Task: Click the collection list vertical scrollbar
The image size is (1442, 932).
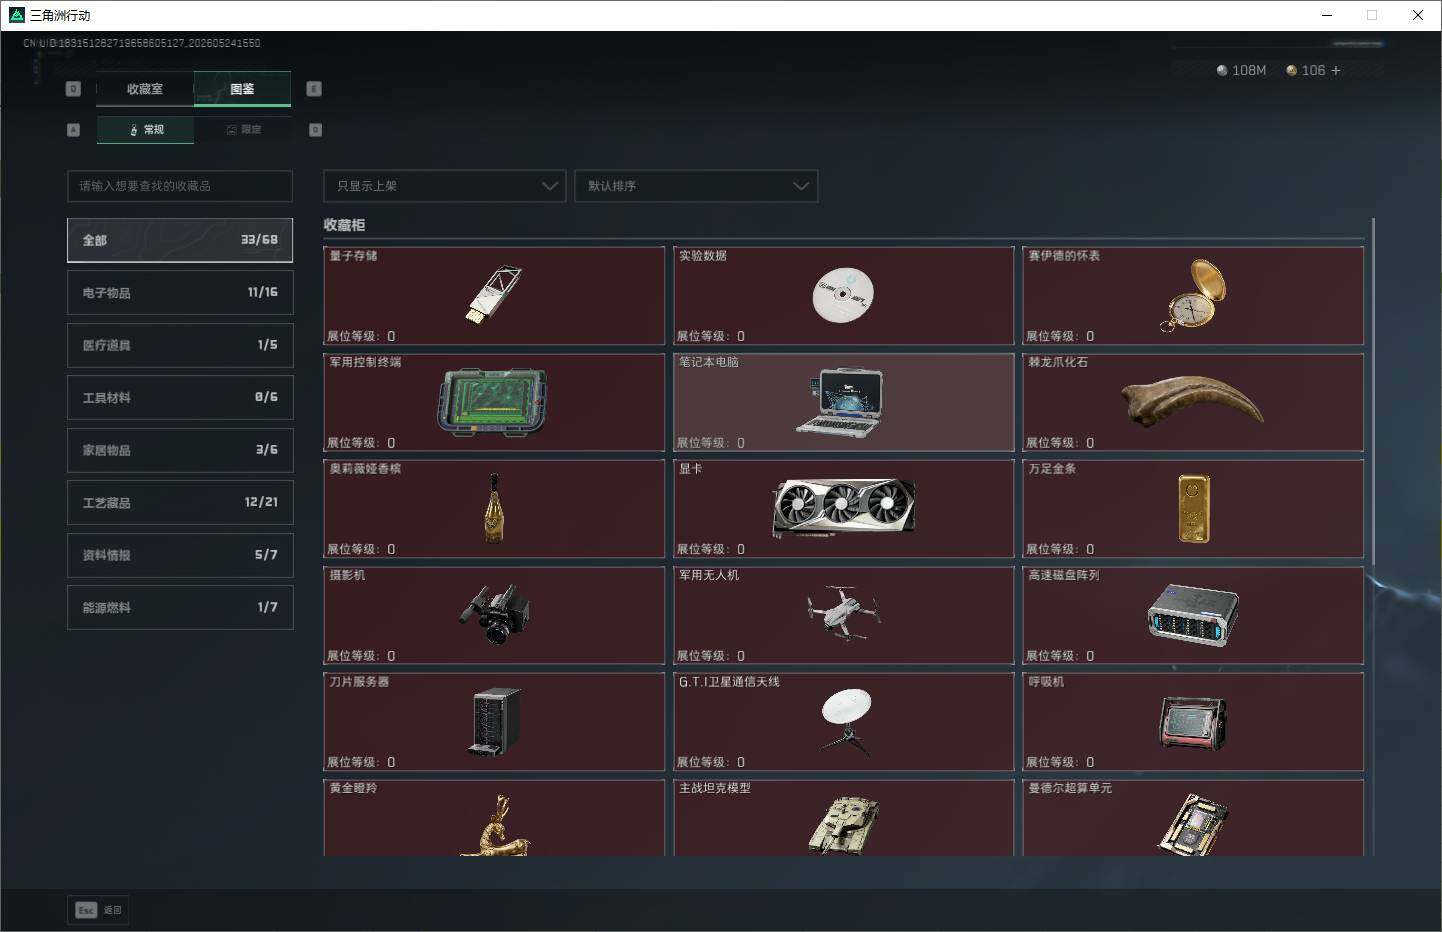Action: [1373, 392]
